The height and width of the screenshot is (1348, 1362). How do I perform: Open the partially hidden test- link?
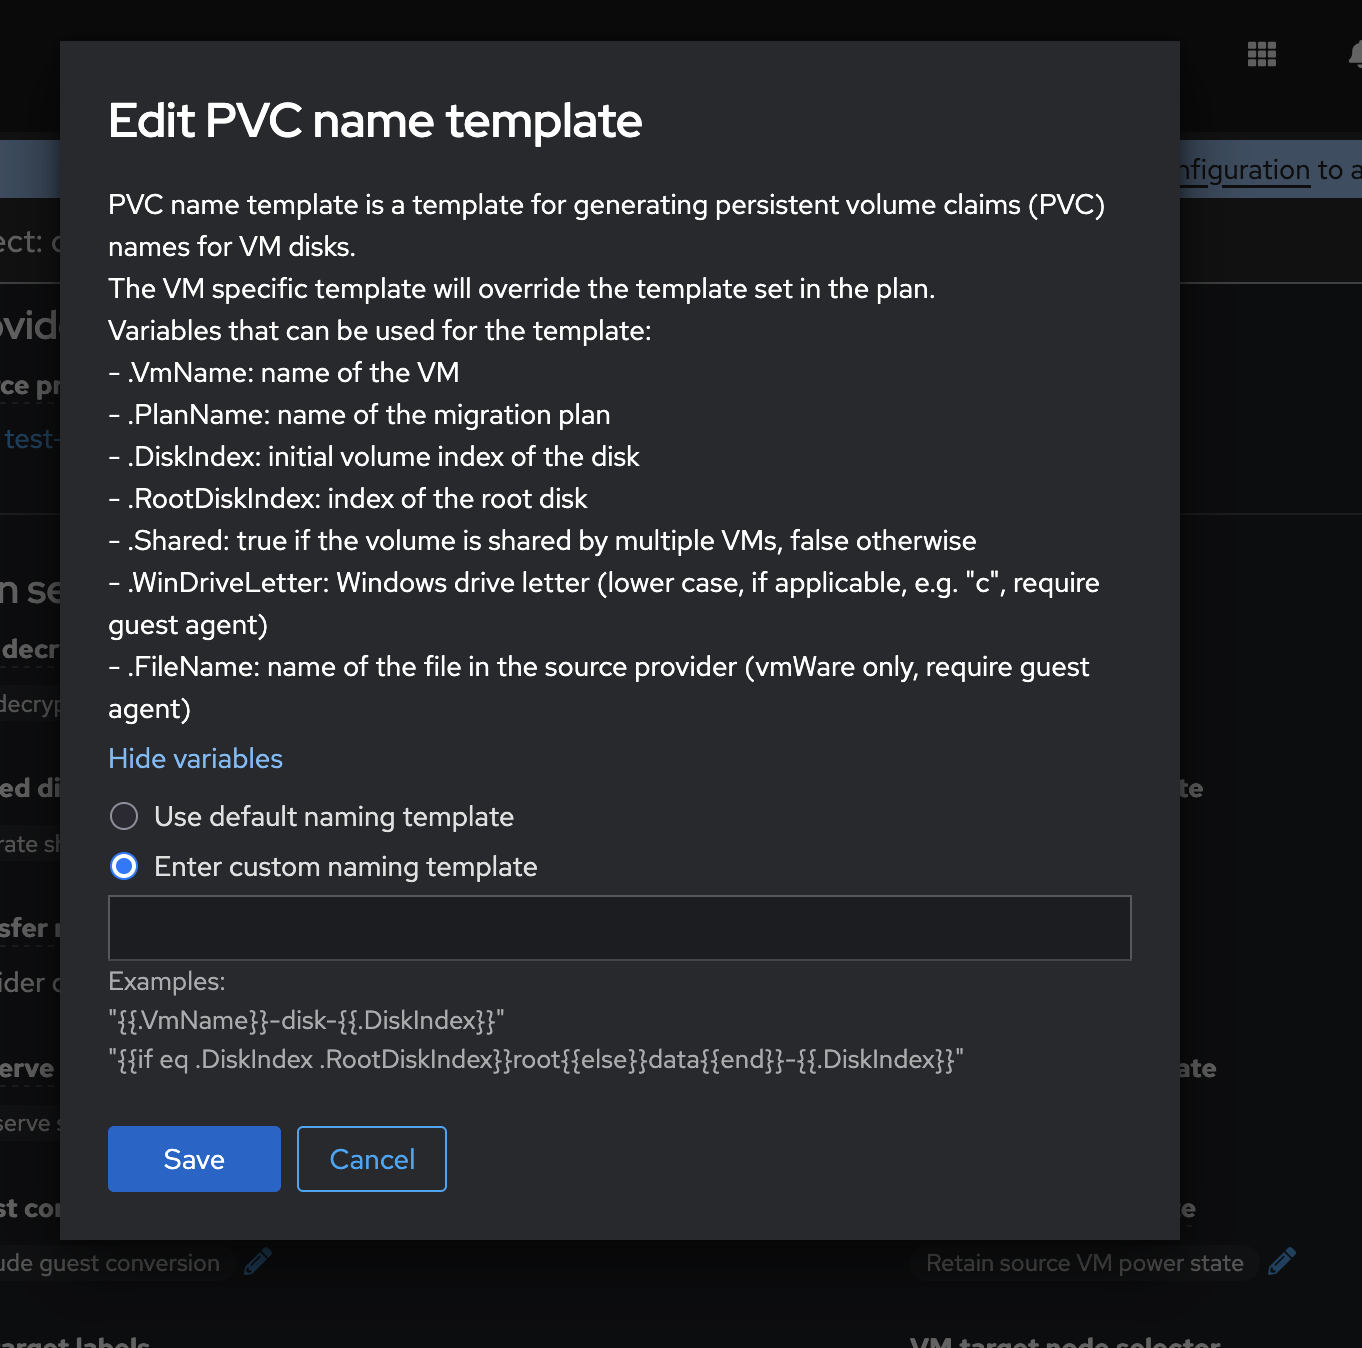(30, 439)
